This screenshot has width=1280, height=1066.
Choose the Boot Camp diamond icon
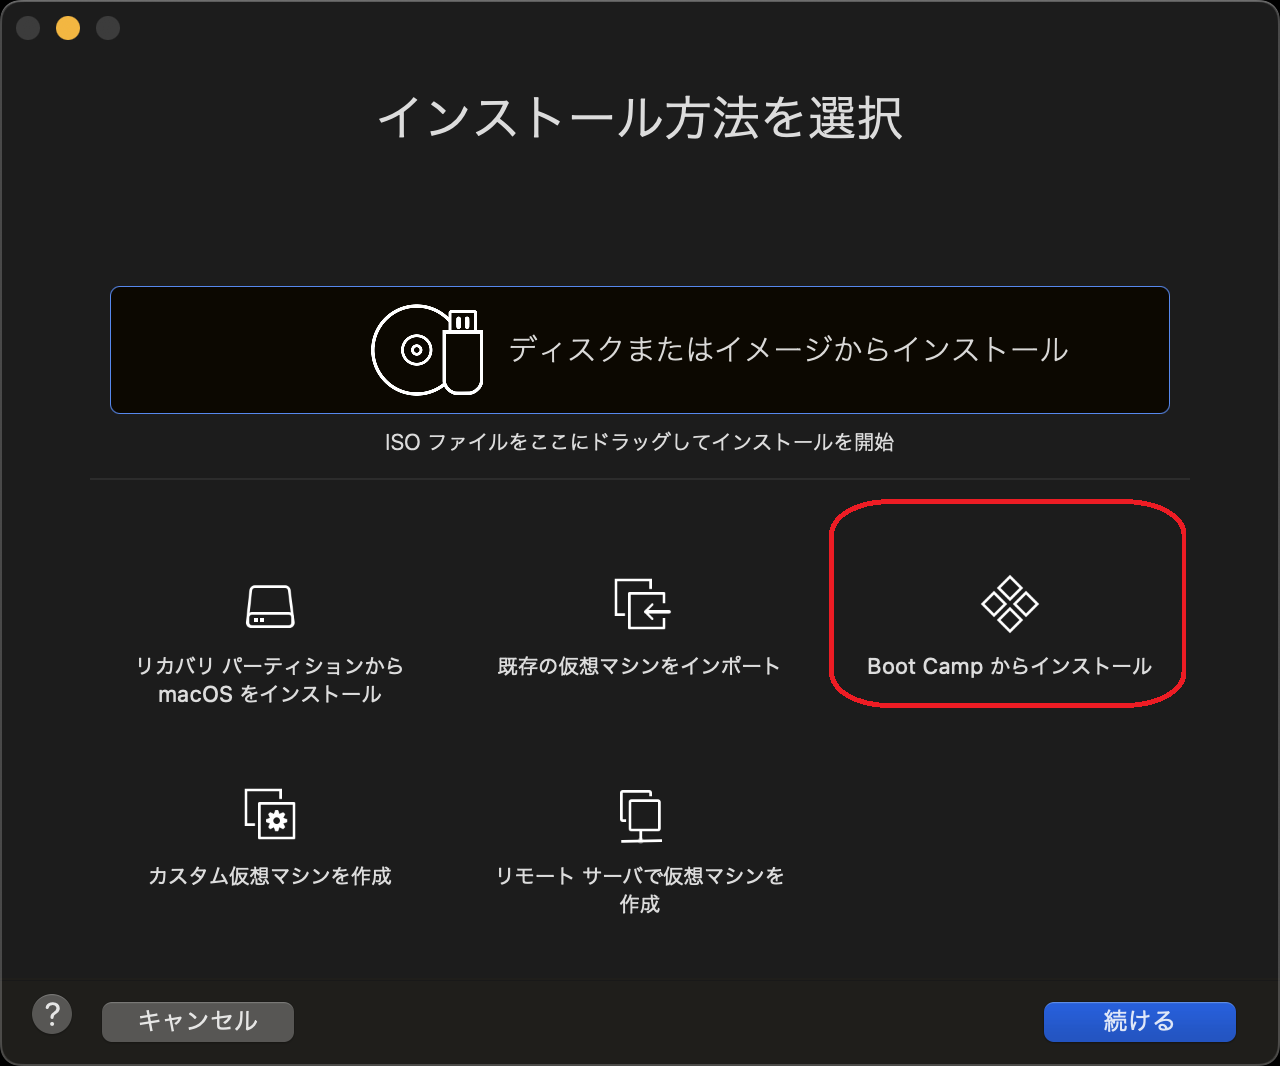click(1010, 604)
